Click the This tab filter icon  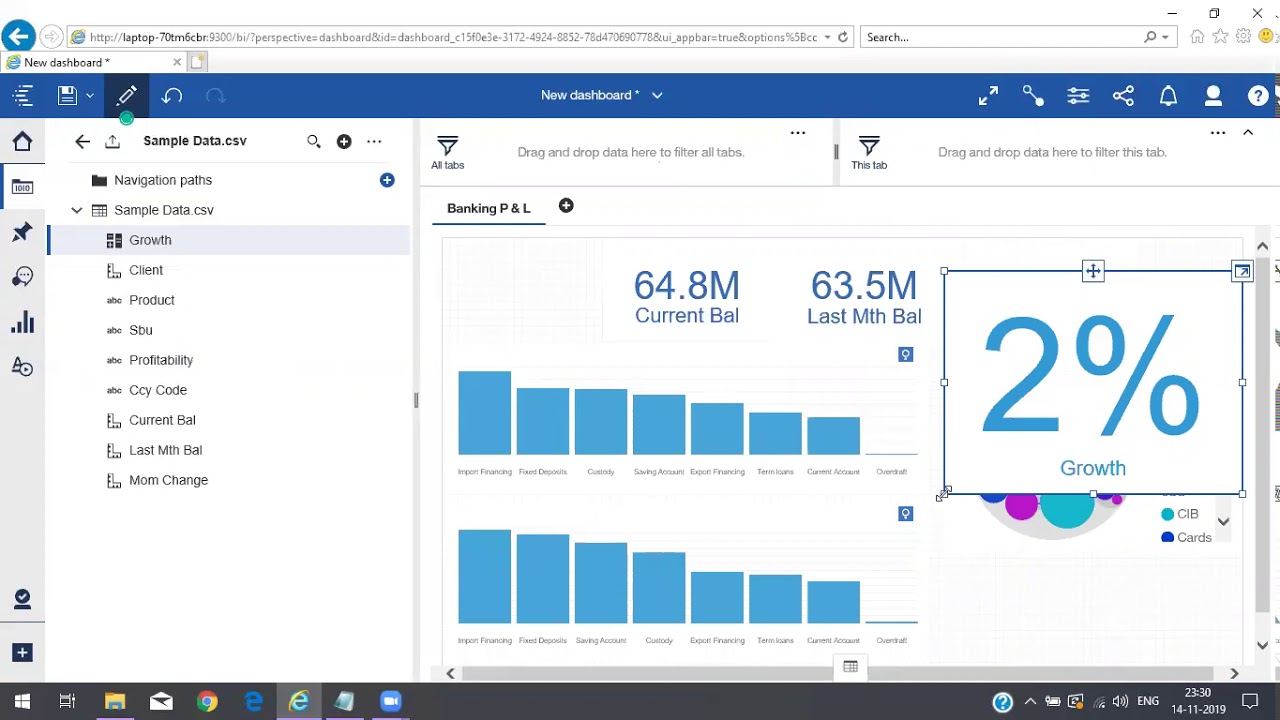click(x=869, y=146)
